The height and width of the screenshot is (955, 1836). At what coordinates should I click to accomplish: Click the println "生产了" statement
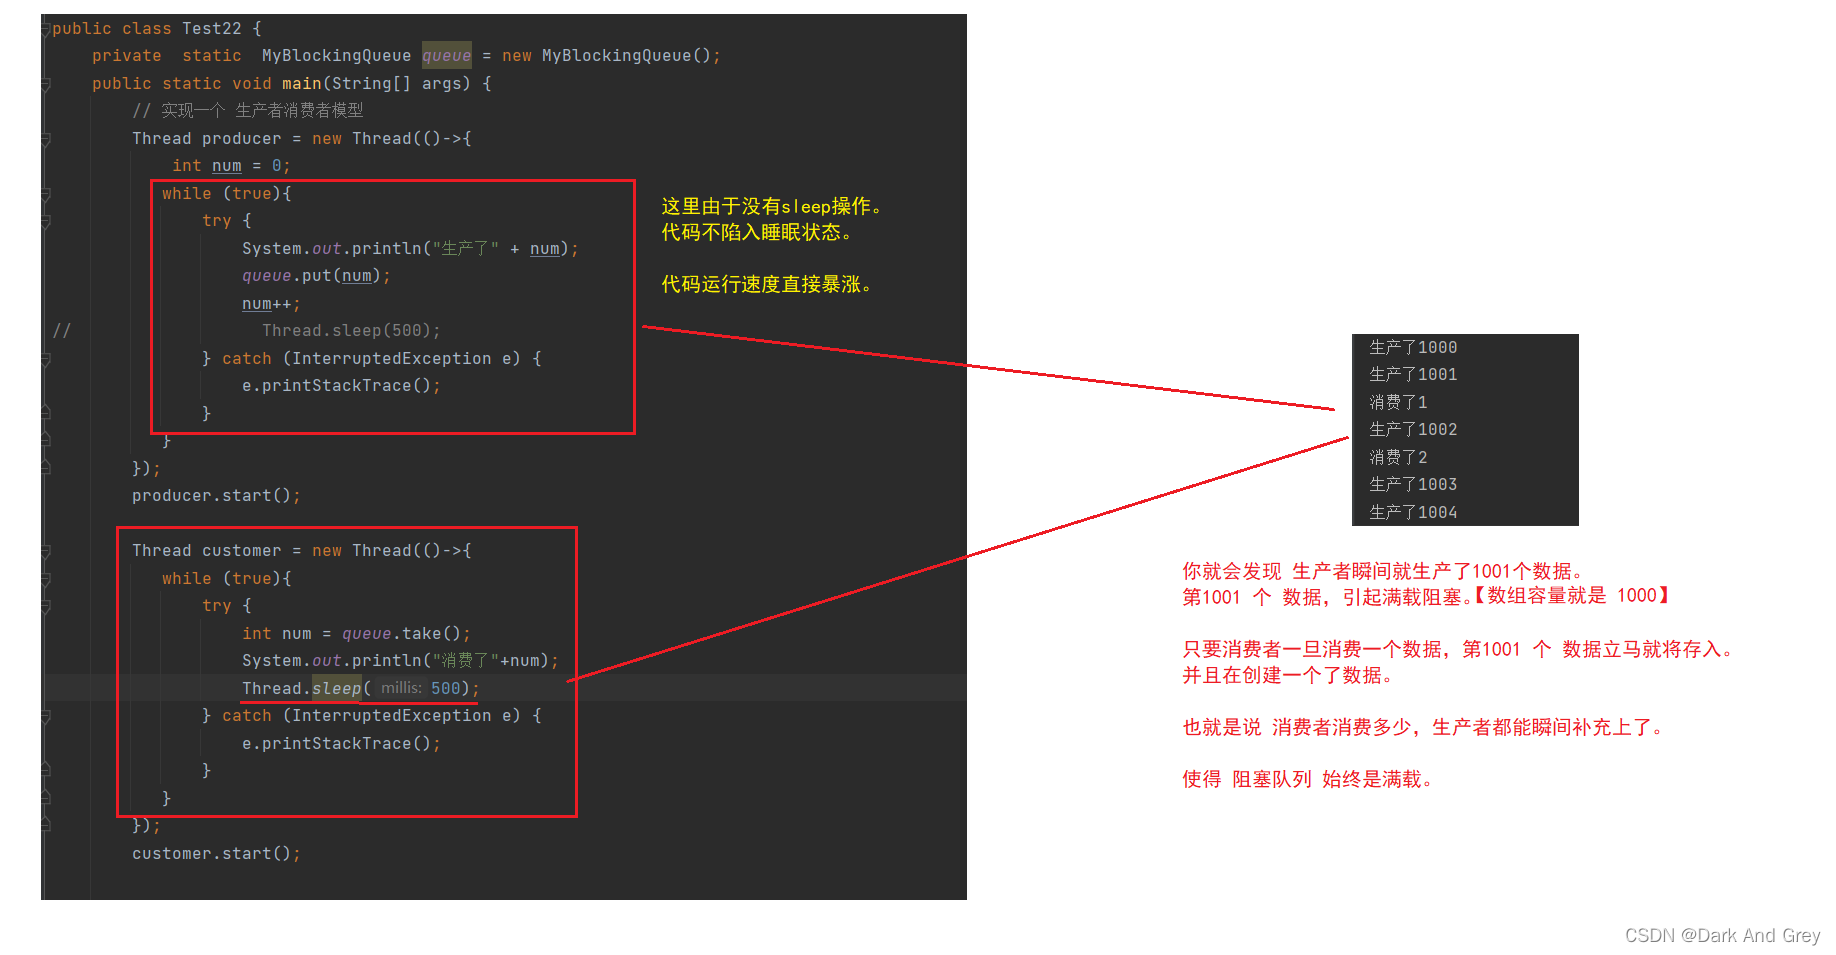410,249
